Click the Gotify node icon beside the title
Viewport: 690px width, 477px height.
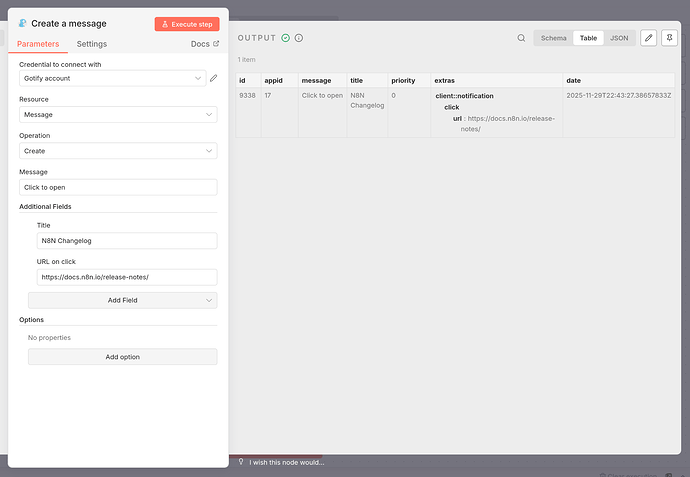tap(22, 23)
